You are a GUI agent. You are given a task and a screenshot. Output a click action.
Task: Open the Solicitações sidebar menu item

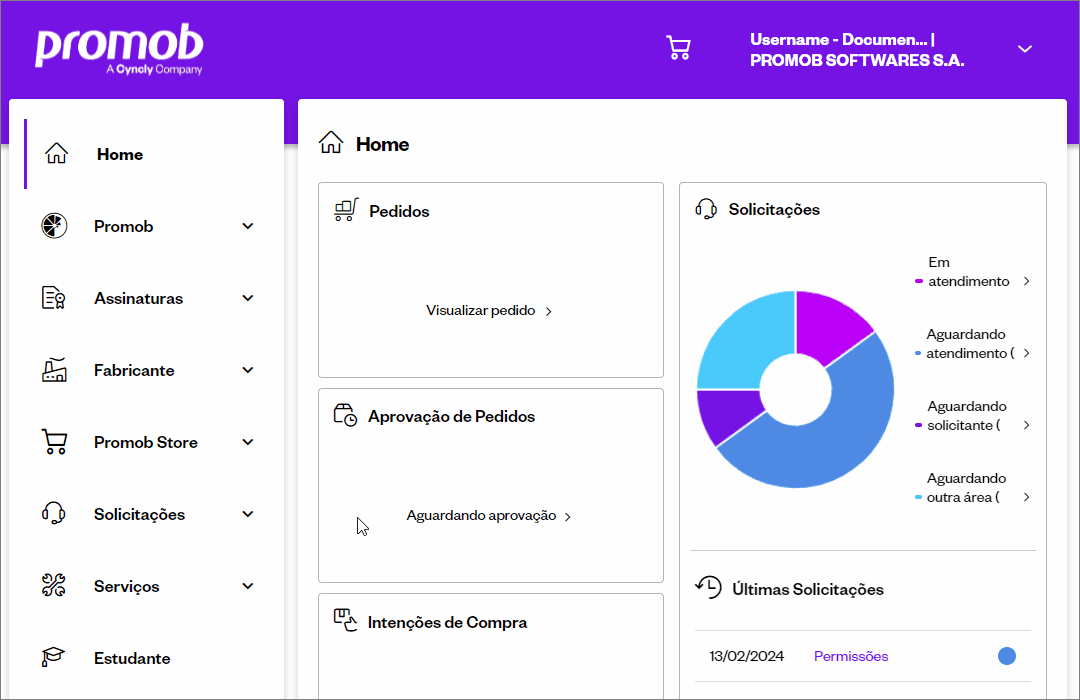(140, 515)
